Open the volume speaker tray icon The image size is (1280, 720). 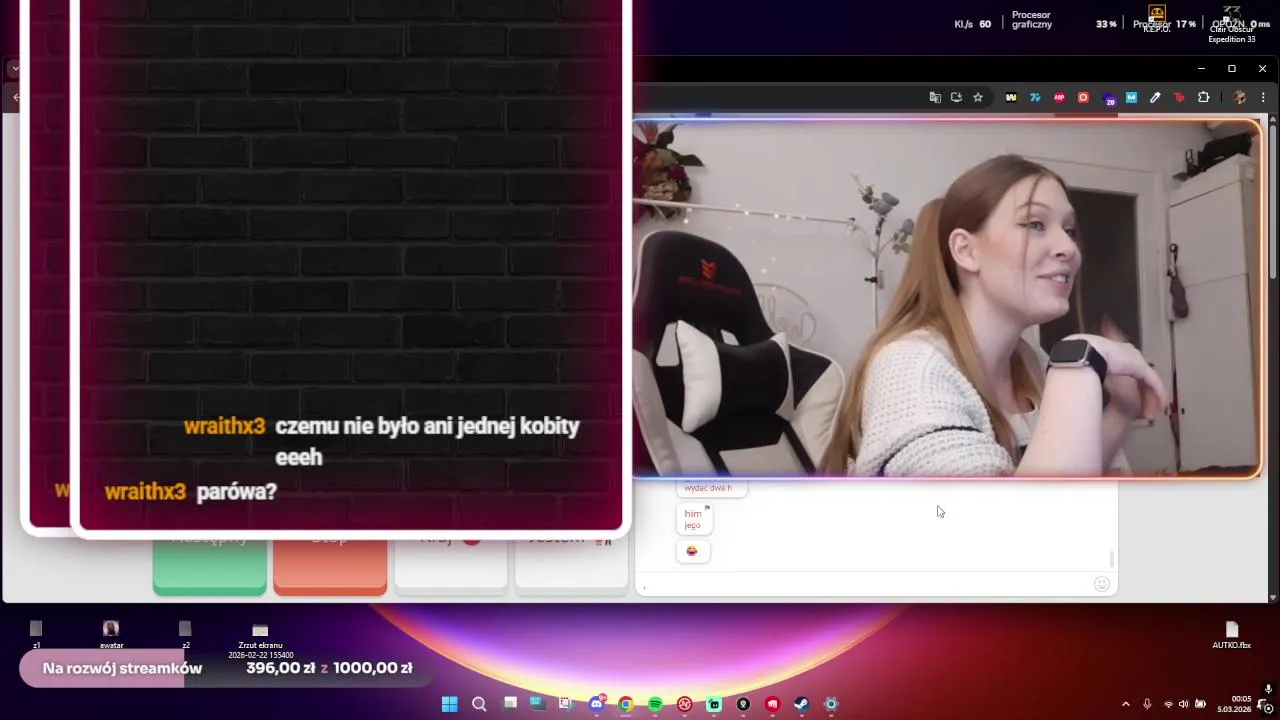[1184, 704]
